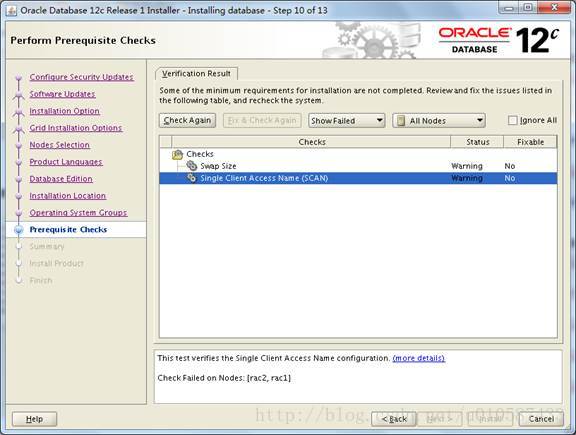
Task: Click Warning status of SCAN row
Action: click(467, 178)
